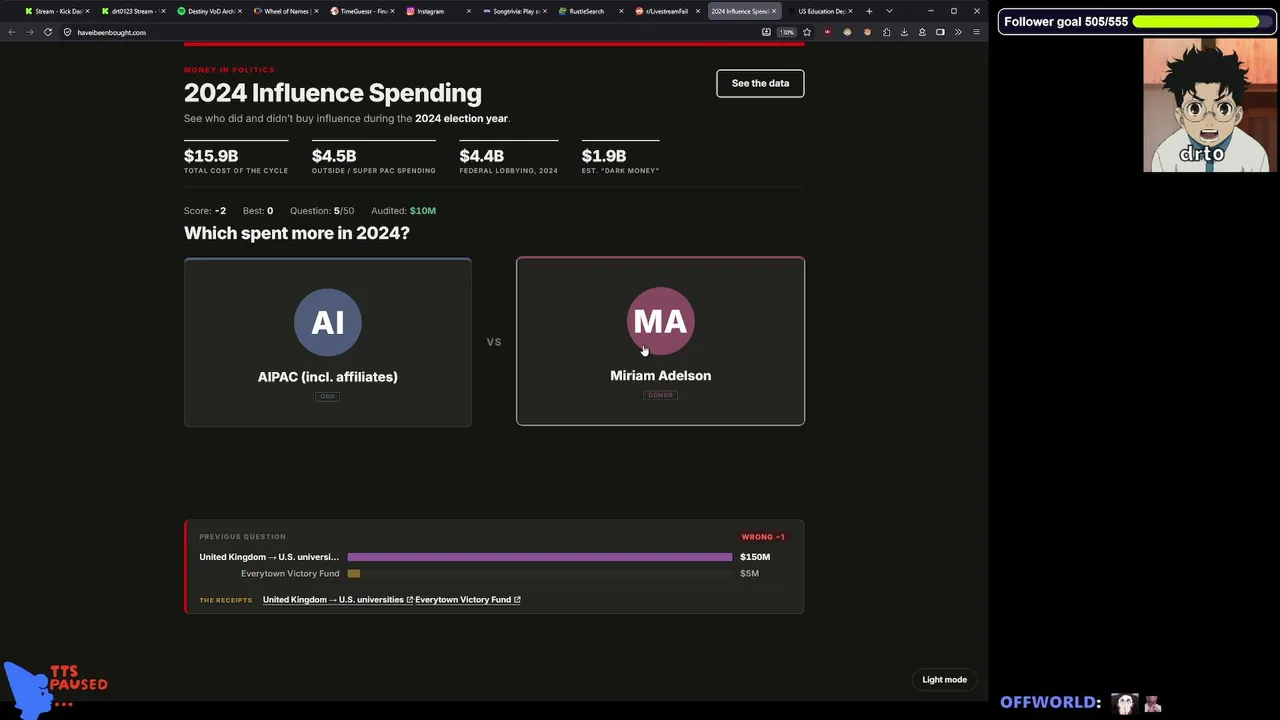
Task: Toggle Light mode
Action: [944, 680]
